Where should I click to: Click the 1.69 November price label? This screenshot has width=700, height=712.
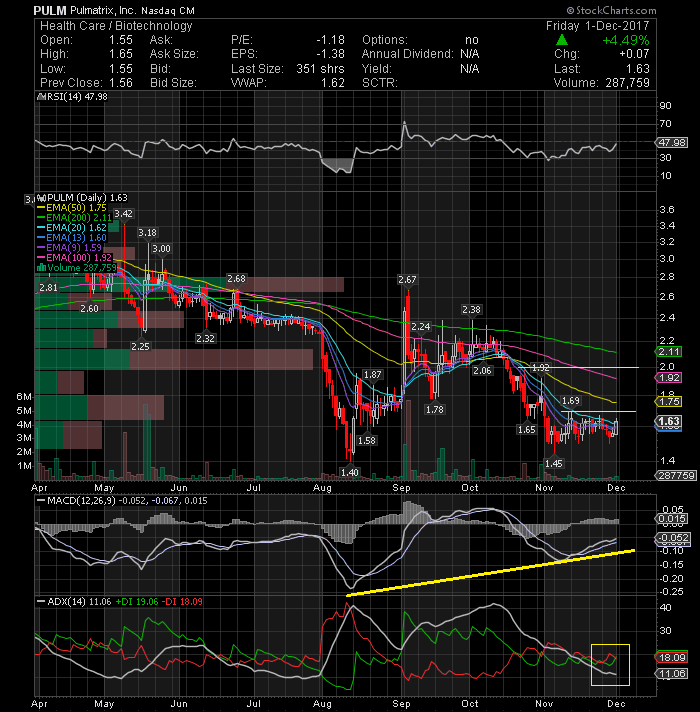coord(571,400)
